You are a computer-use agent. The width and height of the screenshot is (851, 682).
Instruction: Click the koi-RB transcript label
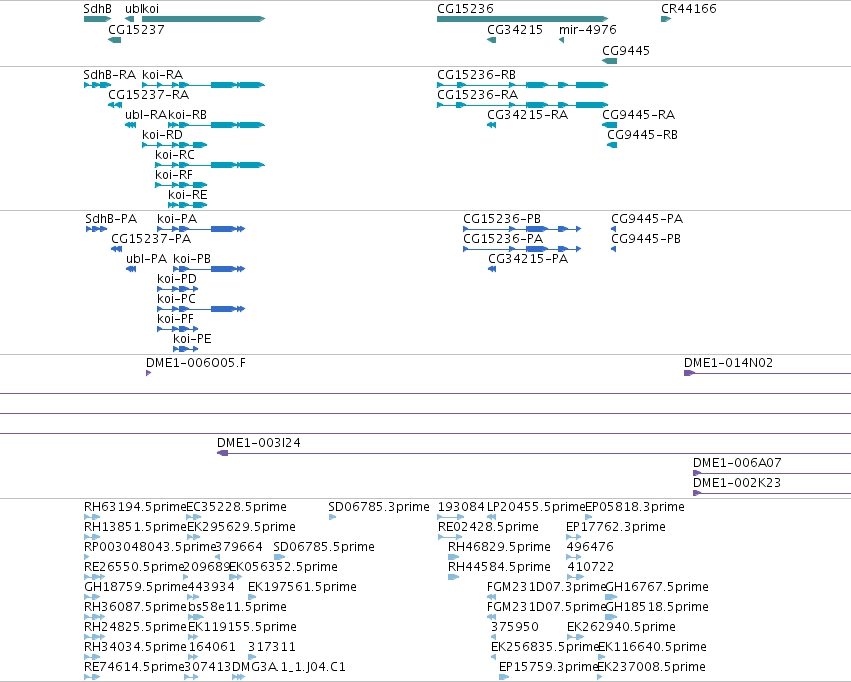click(187, 115)
